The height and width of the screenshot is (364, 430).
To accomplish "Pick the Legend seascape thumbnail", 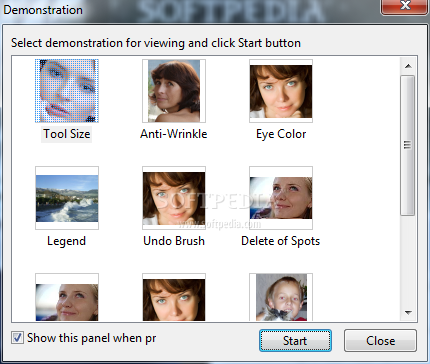I will pos(67,198).
